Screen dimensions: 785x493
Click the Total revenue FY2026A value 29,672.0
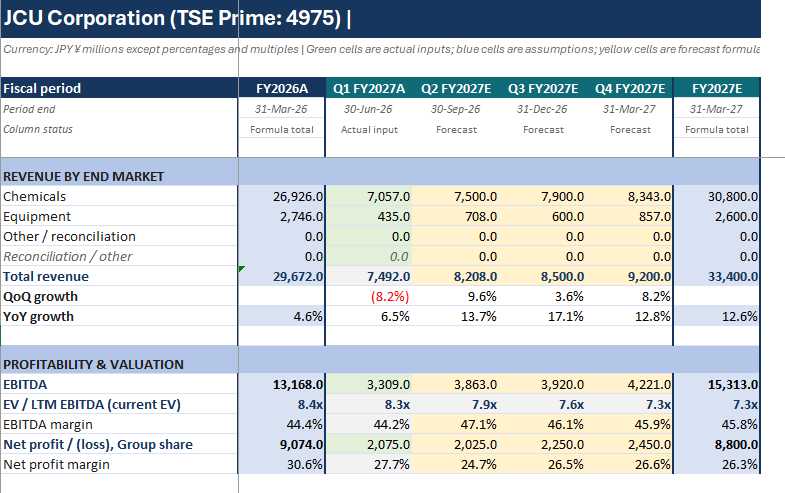(282, 276)
